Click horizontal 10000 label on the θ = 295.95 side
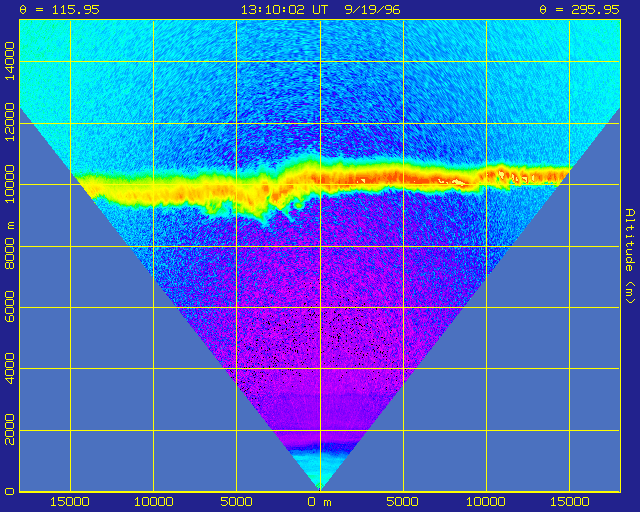This screenshot has height=512, width=640. [486, 502]
